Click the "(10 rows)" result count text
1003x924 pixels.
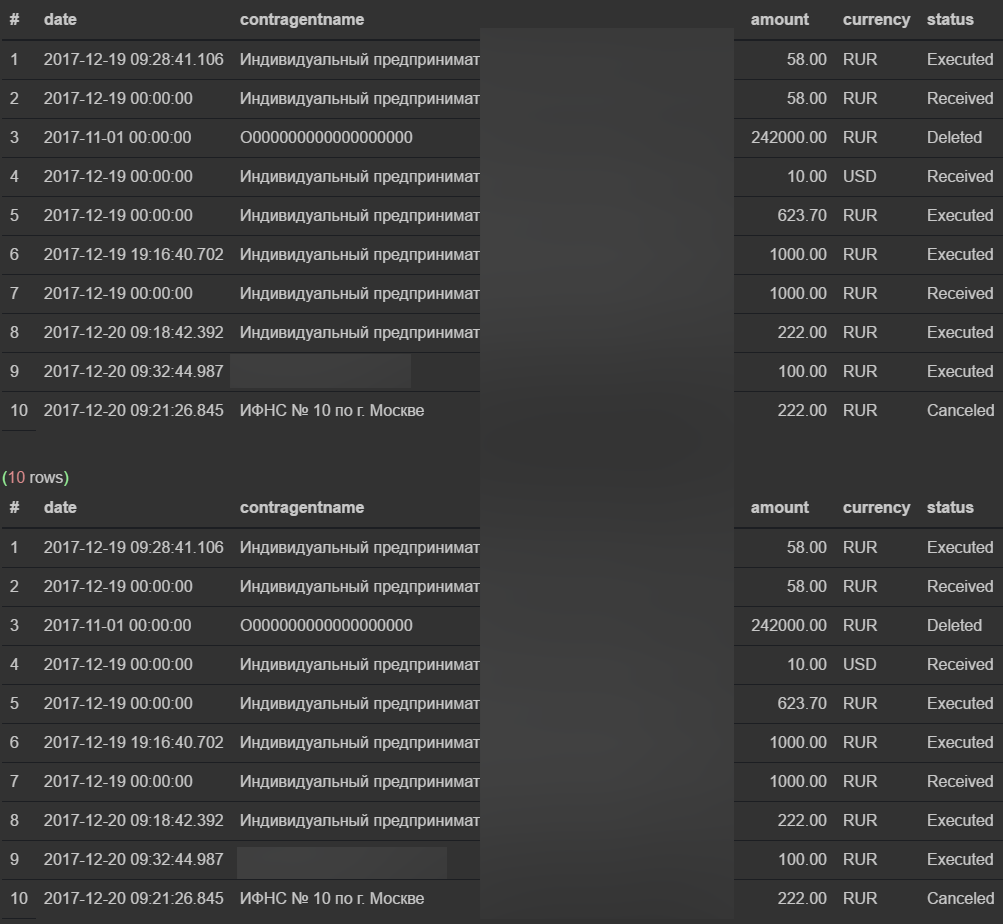(x=36, y=477)
